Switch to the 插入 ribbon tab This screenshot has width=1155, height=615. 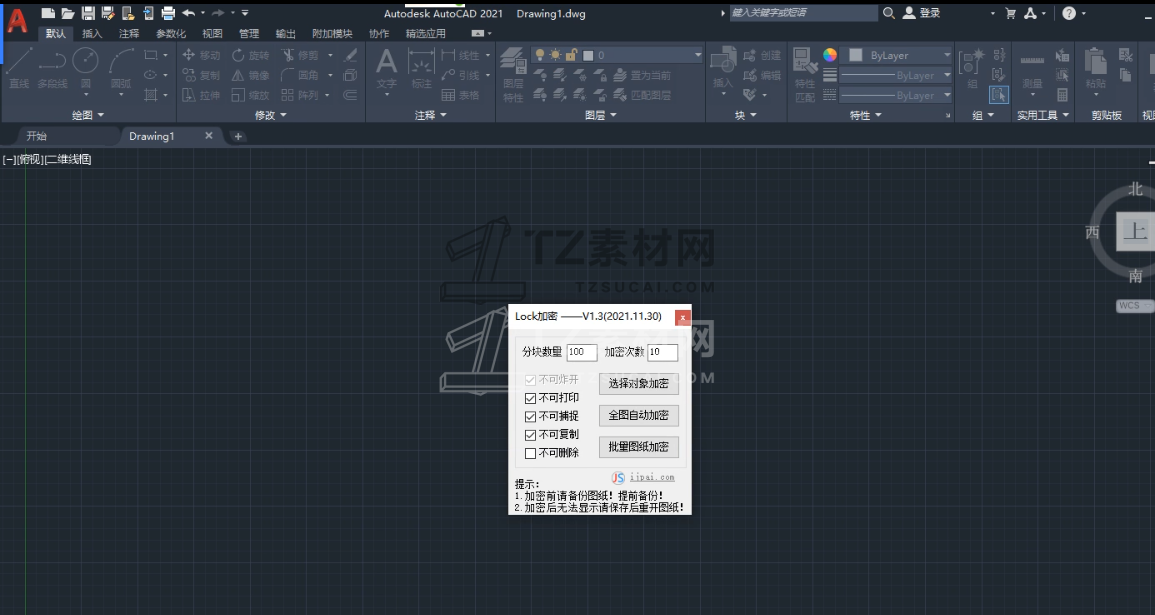92,33
